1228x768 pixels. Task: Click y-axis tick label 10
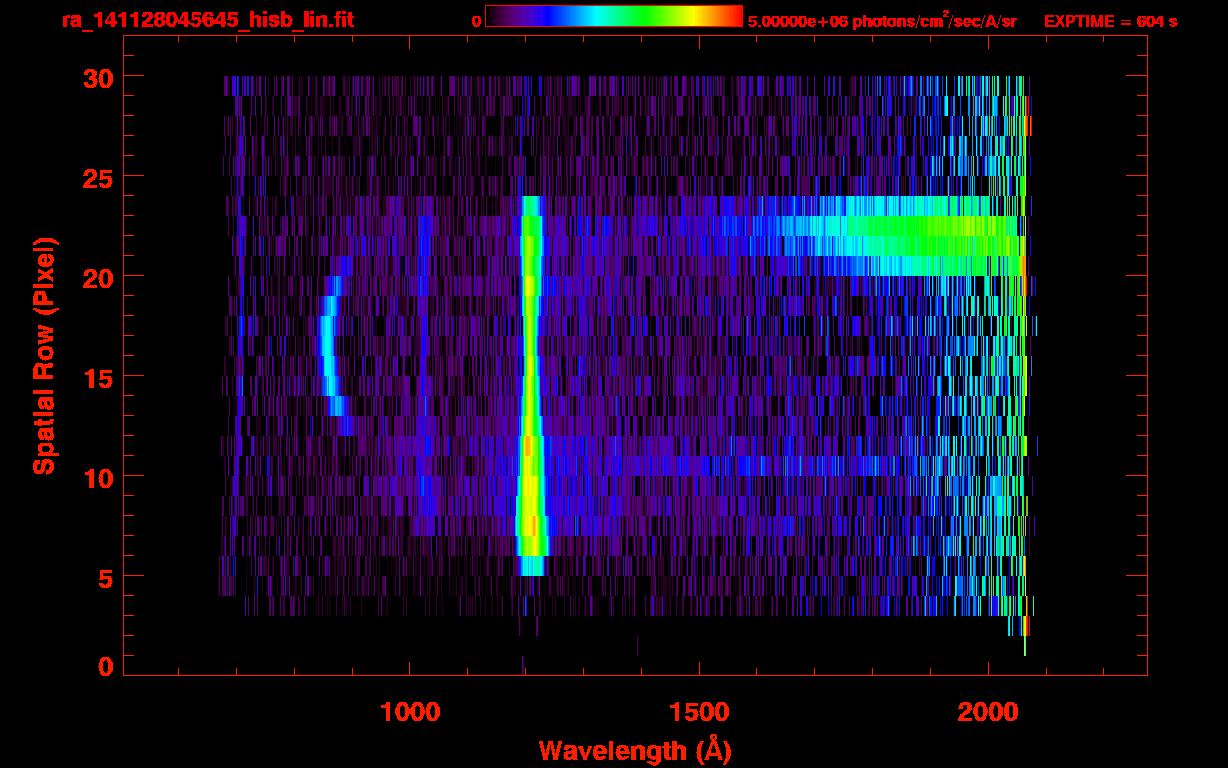click(98, 477)
